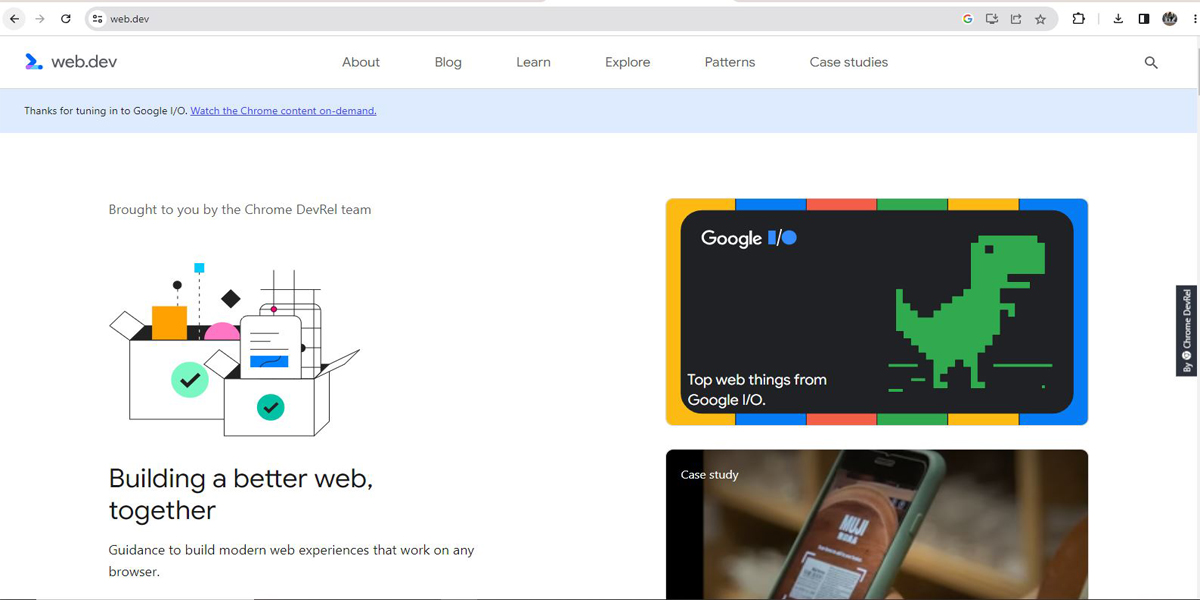
Task: Click 'Guidance to build modern web experiences' text
Action: click(x=291, y=561)
